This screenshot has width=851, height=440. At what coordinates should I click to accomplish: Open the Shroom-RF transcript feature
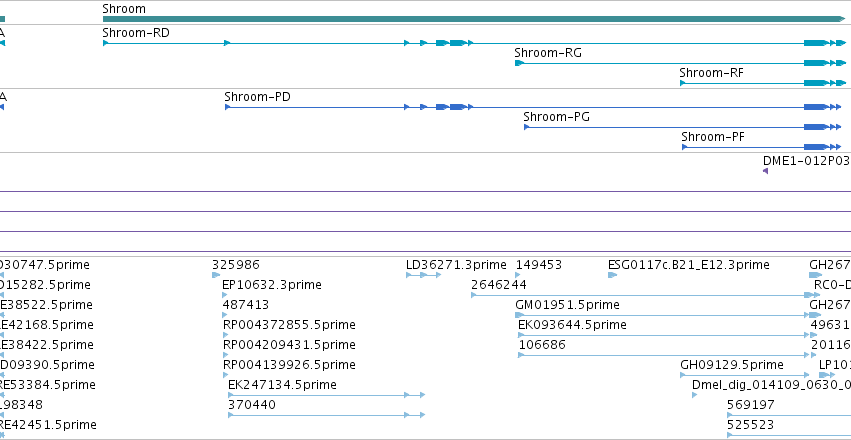point(763,83)
